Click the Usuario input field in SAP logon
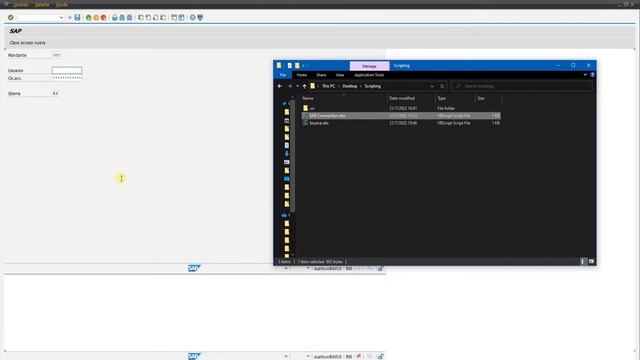 pyautogui.click(x=67, y=71)
